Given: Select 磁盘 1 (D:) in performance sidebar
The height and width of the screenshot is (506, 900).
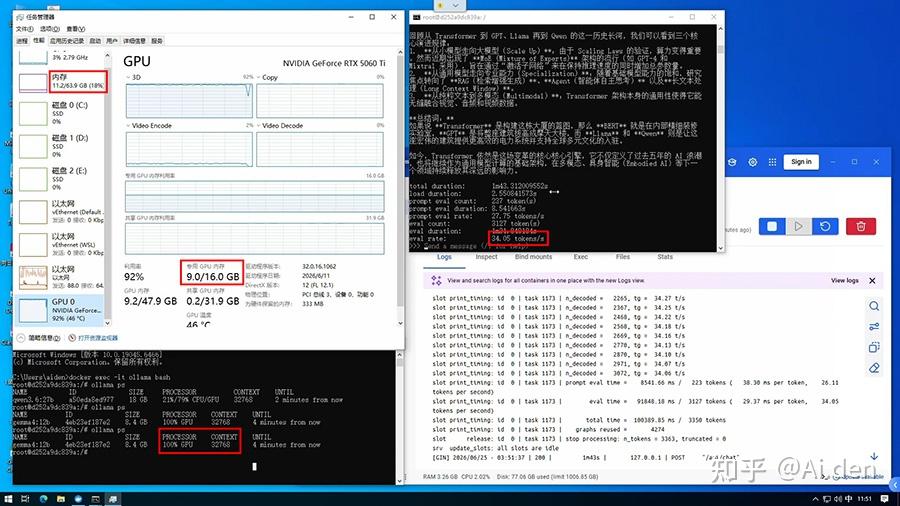Looking at the screenshot, I should (60, 146).
